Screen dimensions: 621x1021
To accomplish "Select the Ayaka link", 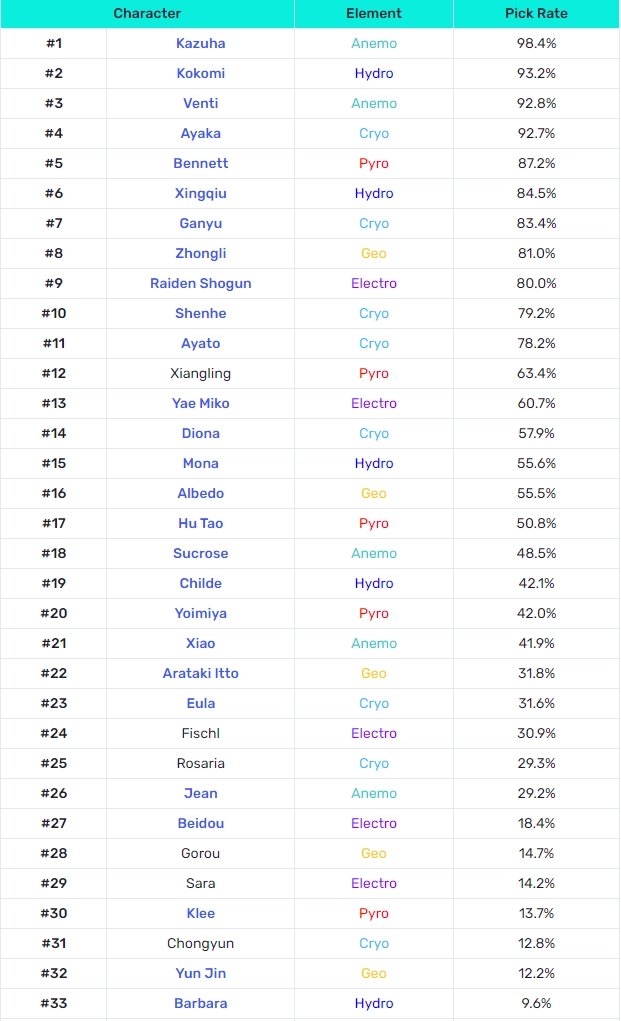I will click(200, 133).
